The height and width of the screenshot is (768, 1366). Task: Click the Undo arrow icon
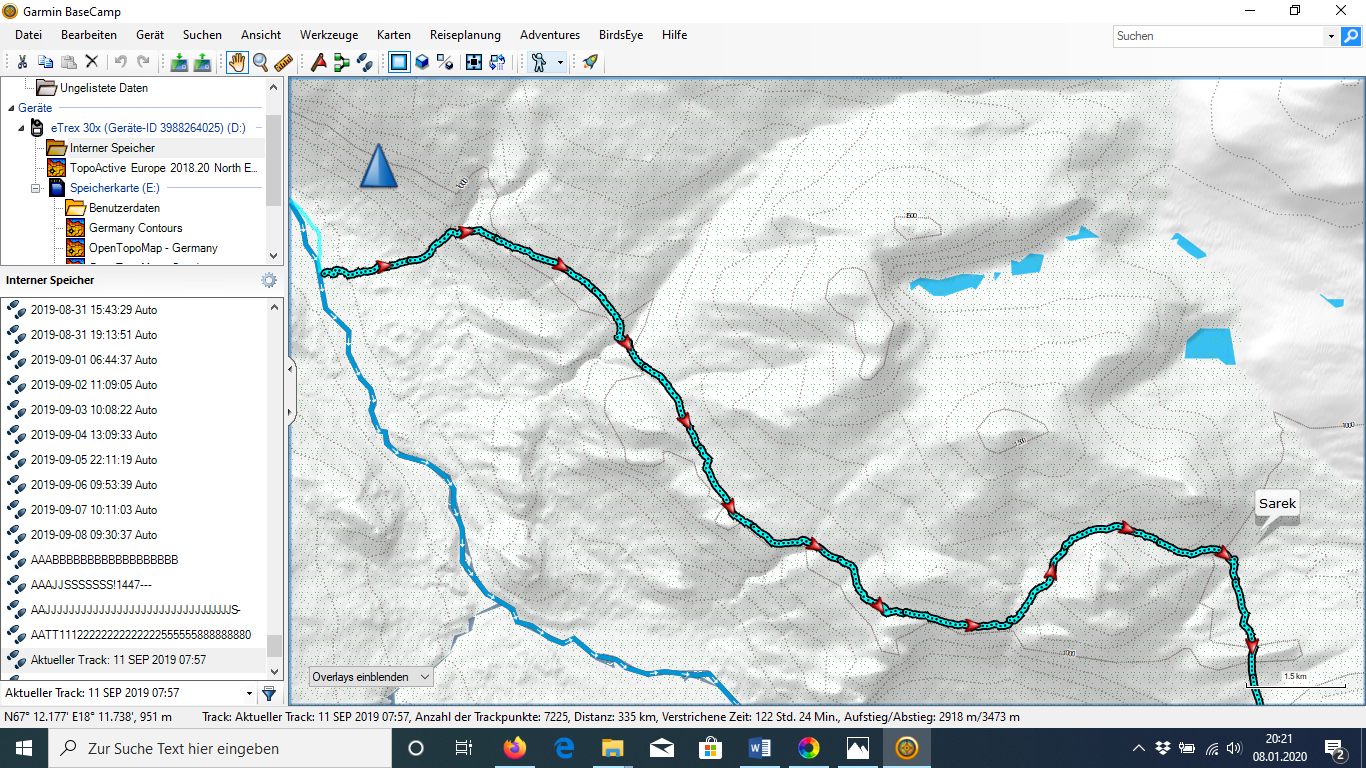(x=120, y=62)
